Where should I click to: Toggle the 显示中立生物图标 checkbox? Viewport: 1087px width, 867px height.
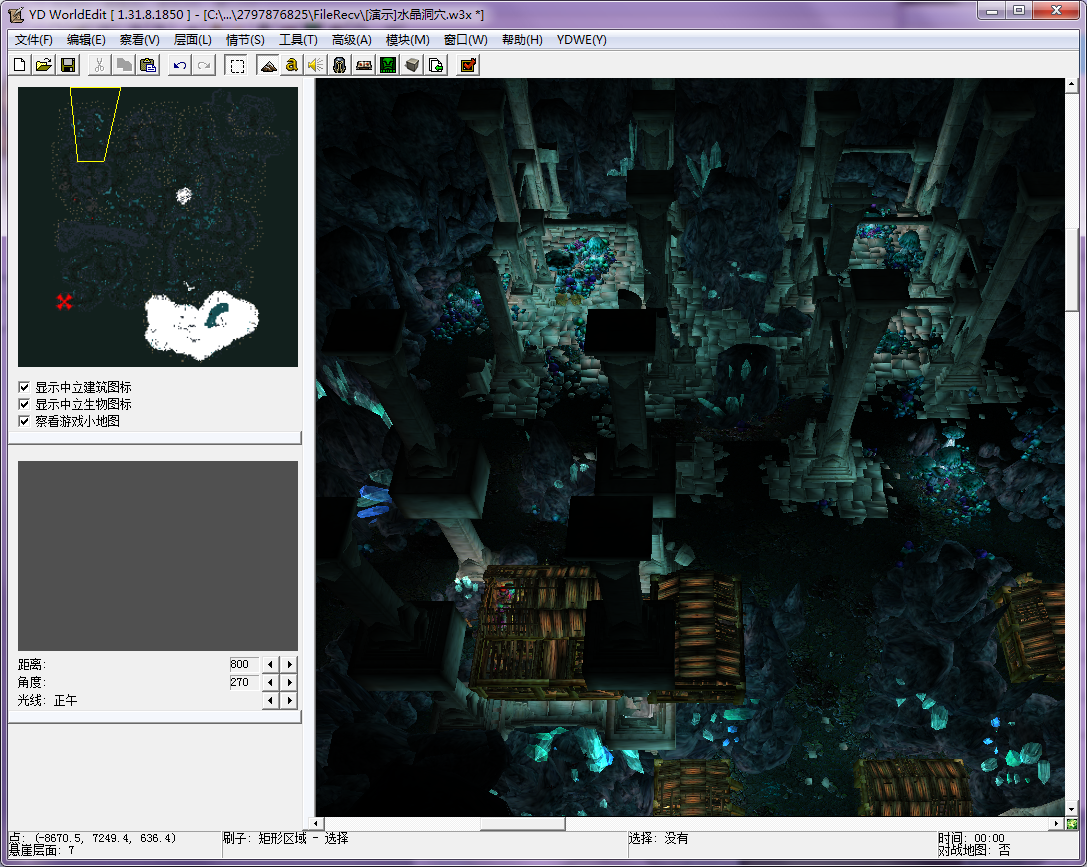pyautogui.click(x=25, y=404)
